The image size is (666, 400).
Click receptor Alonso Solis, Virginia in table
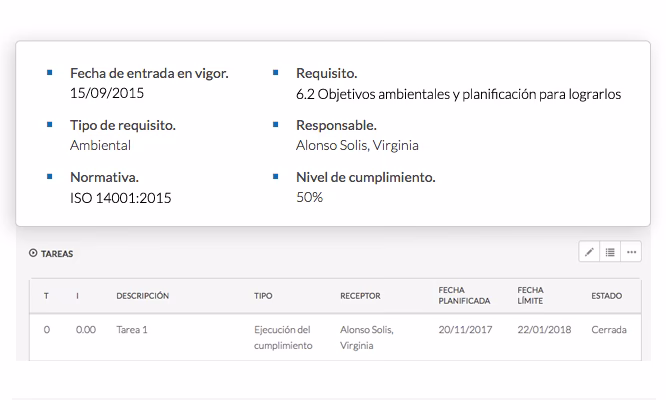pyautogui.click(x=366, y=337)
